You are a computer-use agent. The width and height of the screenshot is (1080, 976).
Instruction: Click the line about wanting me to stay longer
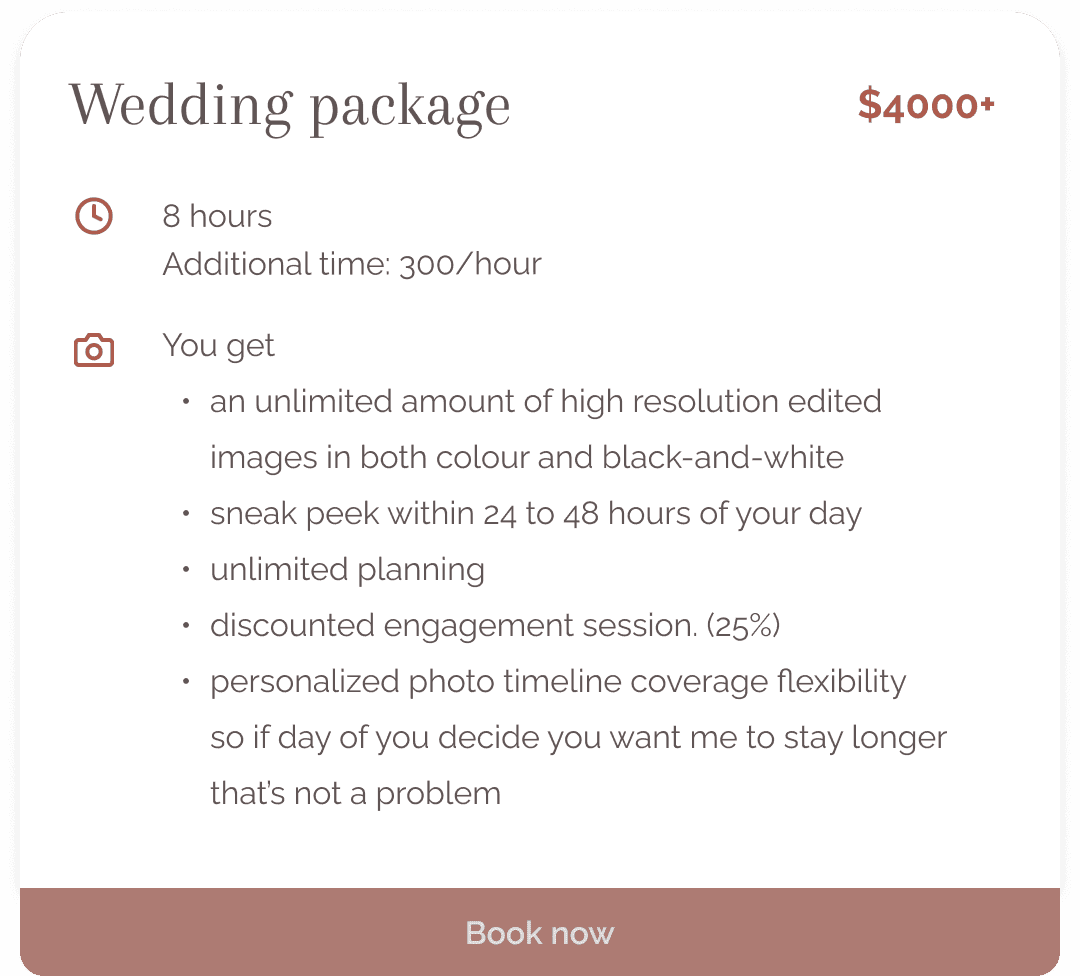tap(578, 738)
